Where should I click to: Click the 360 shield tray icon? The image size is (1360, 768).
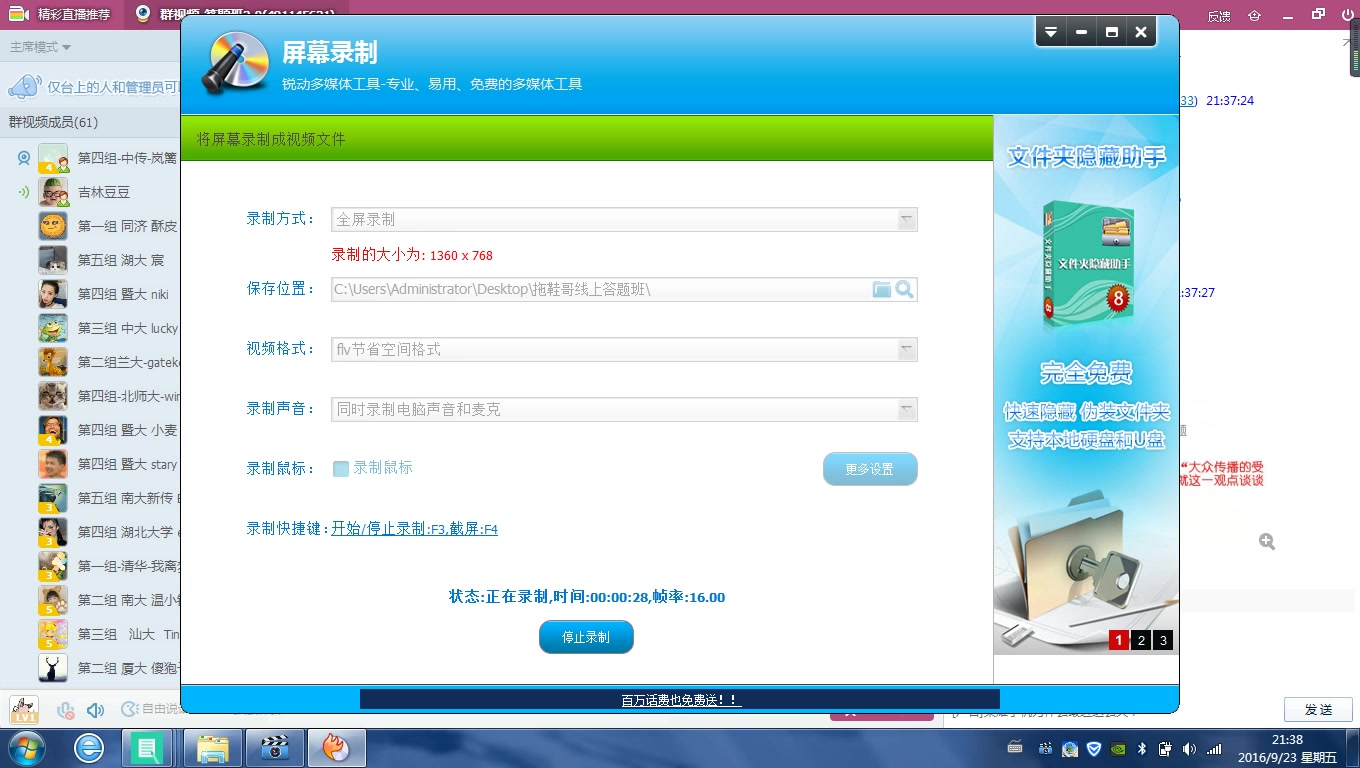click(1093, 748)
